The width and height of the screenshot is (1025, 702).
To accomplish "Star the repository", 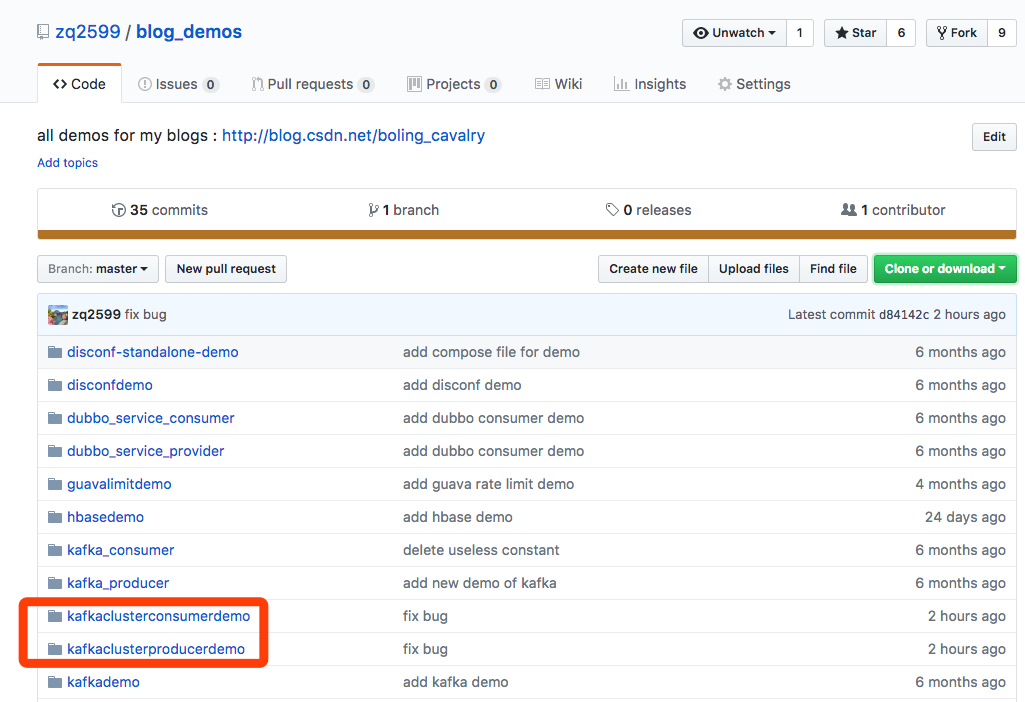I will point(855,33).
